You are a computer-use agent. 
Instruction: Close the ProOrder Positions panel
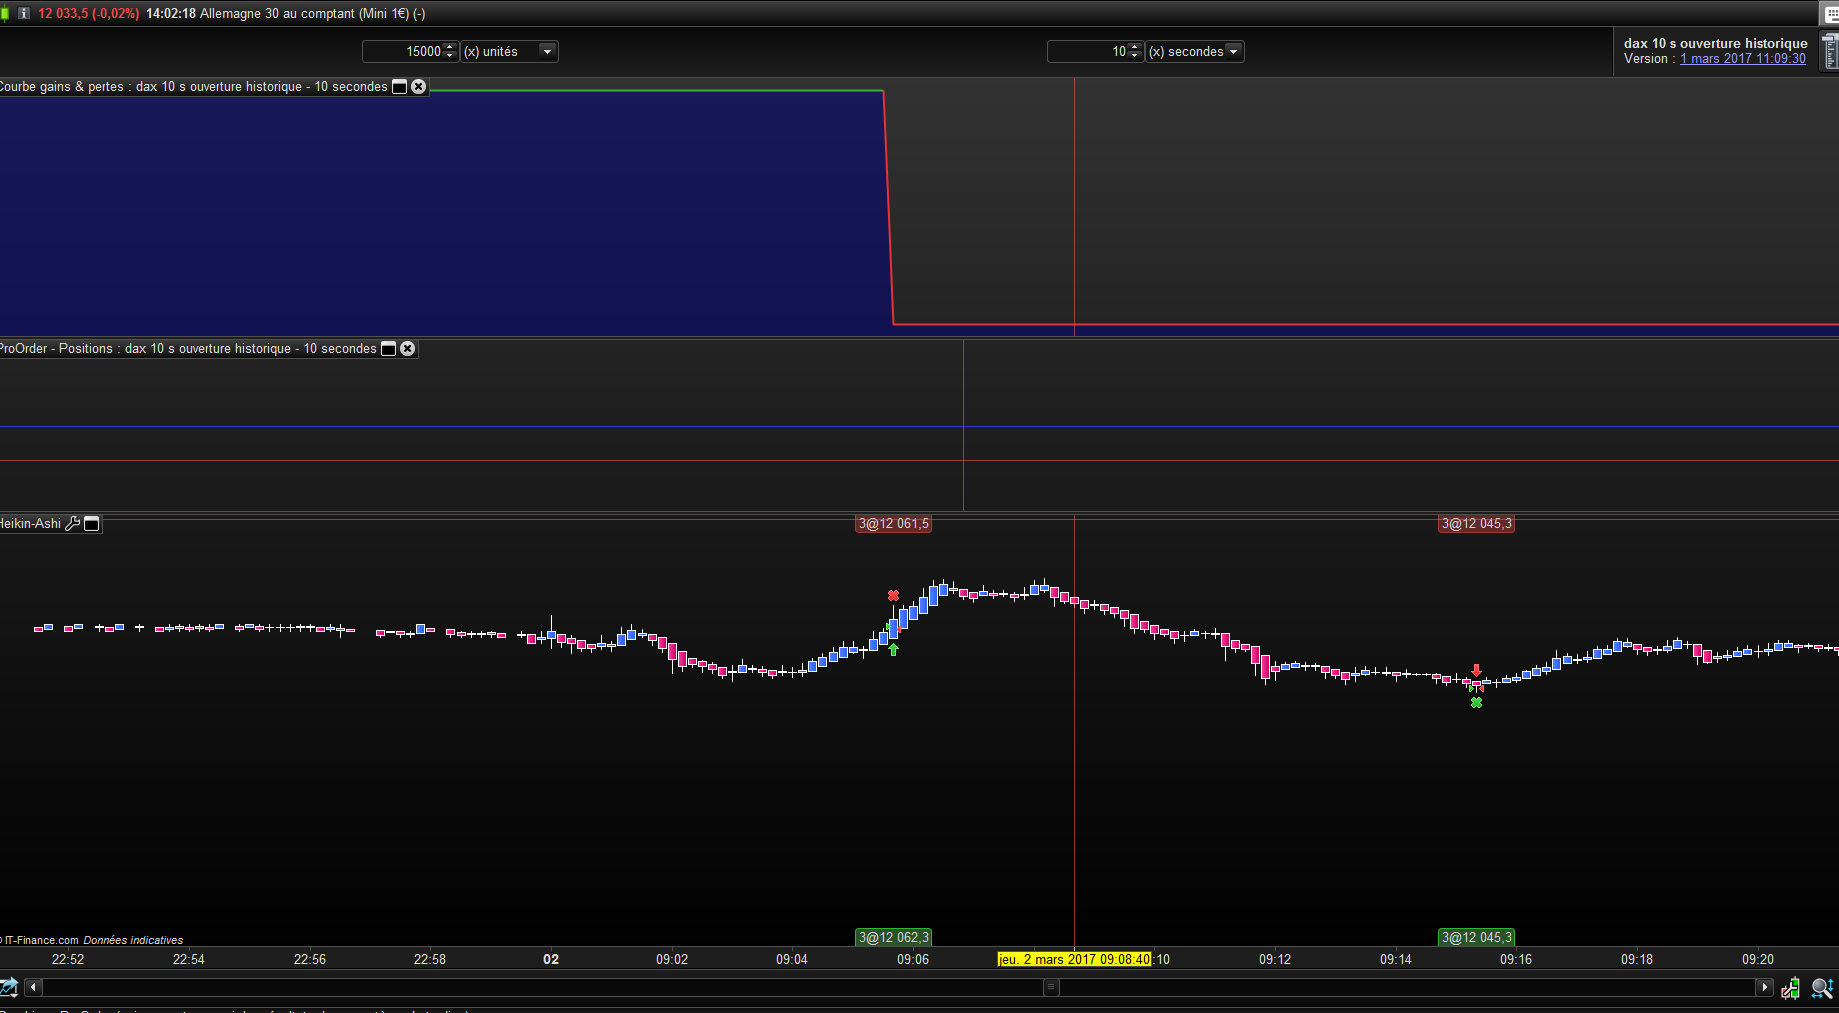point(408,349)
